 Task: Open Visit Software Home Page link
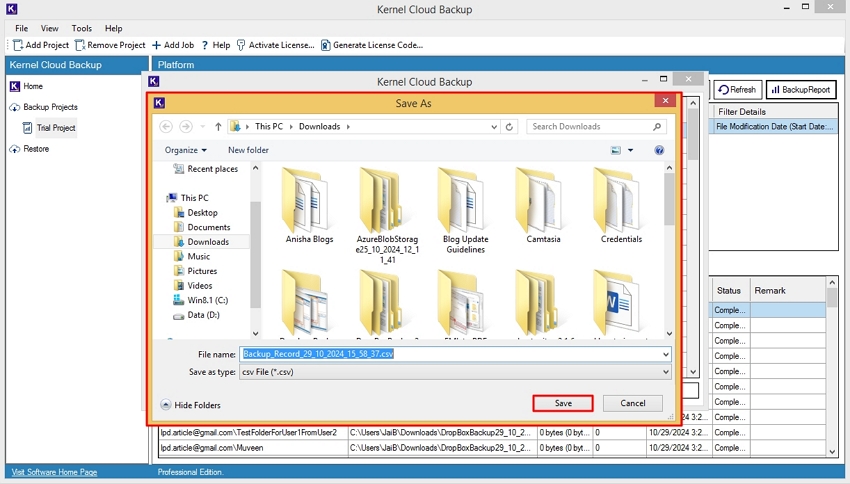pyautogui.click(x=54, y=472)
